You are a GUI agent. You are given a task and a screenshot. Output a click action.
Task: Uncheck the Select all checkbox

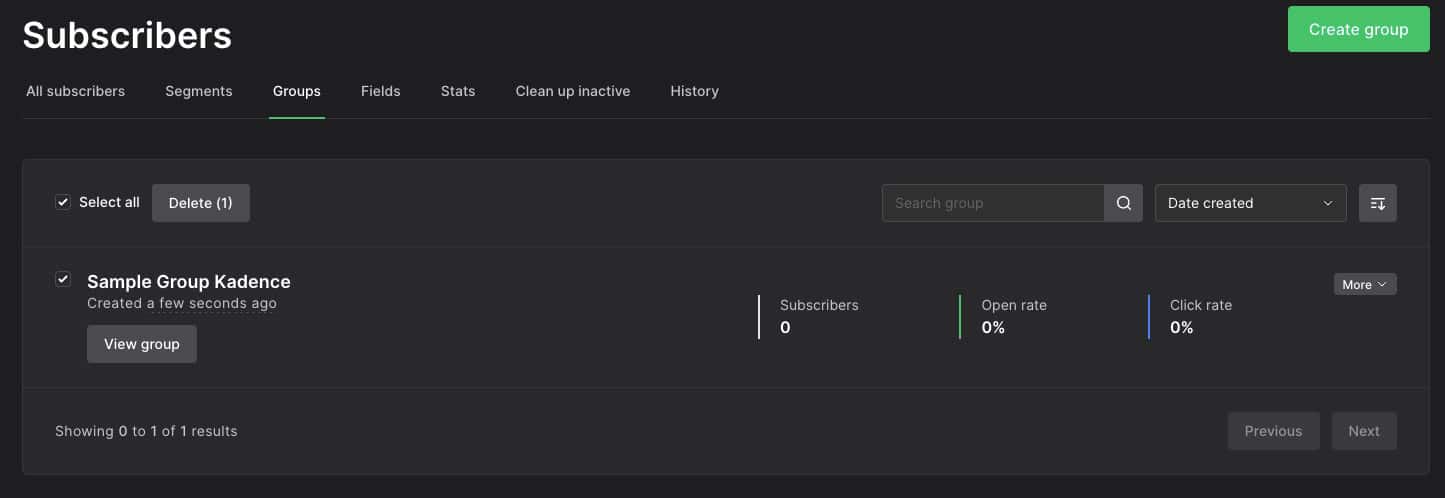[63, 202]
